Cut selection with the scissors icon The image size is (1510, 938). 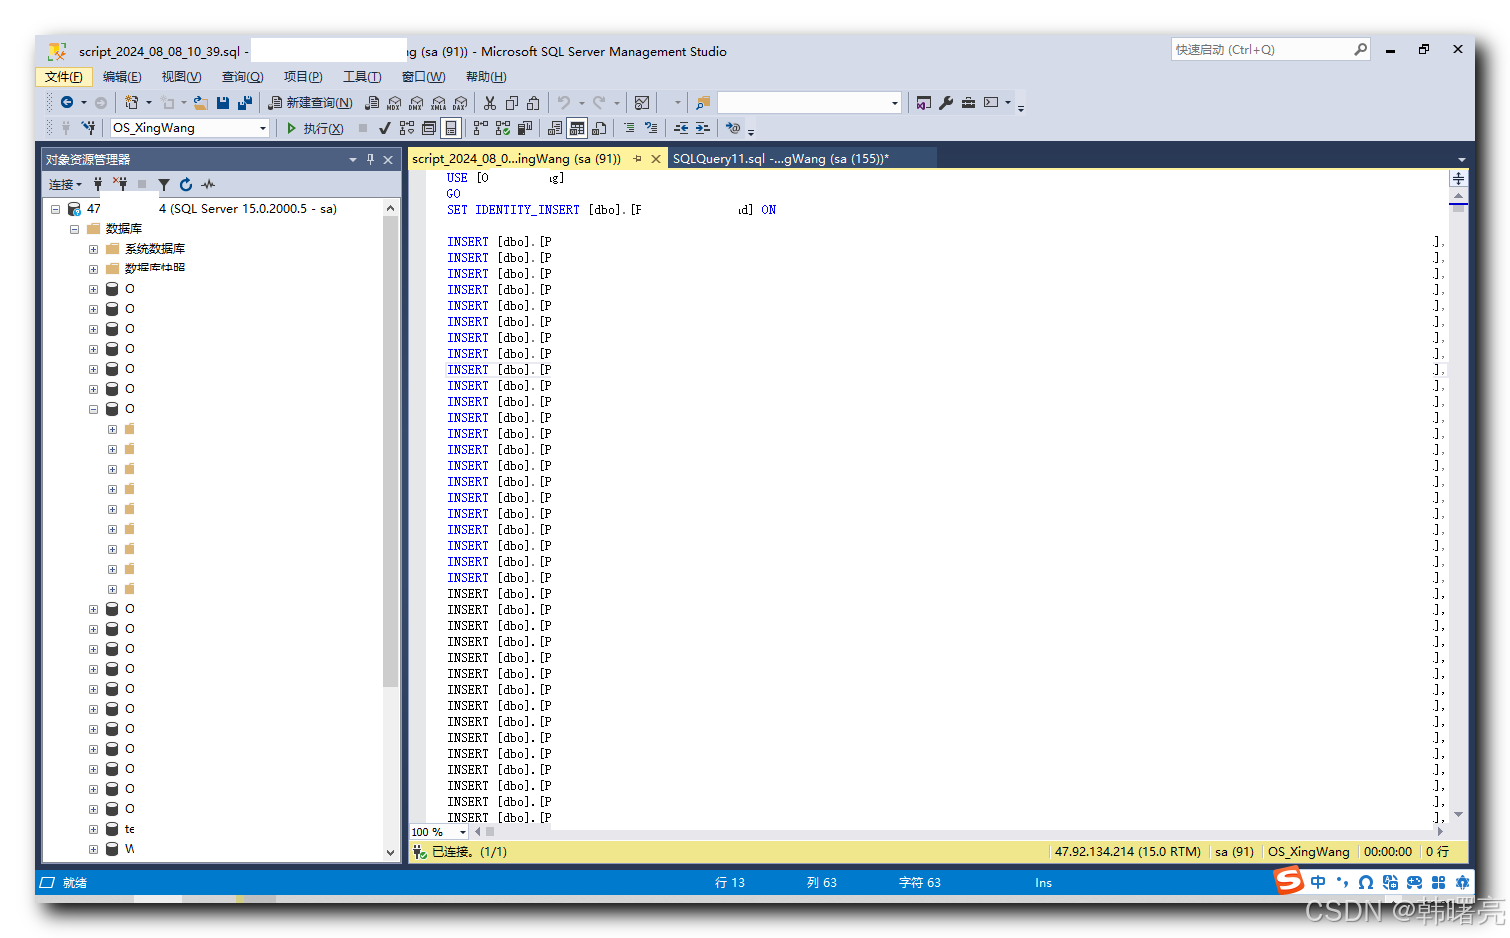489,102
